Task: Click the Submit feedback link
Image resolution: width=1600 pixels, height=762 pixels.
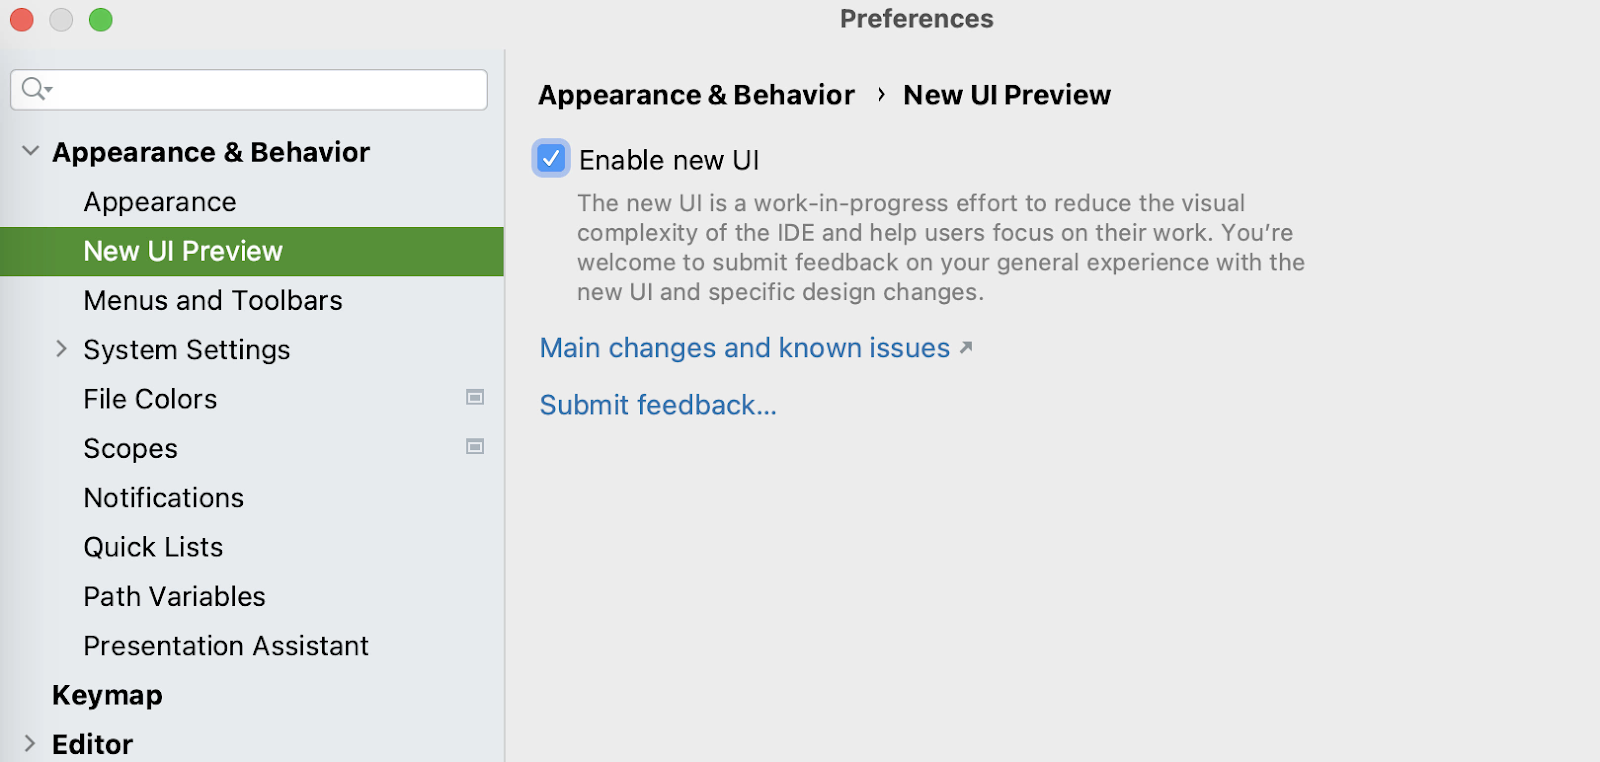Action: click(657, 405)
